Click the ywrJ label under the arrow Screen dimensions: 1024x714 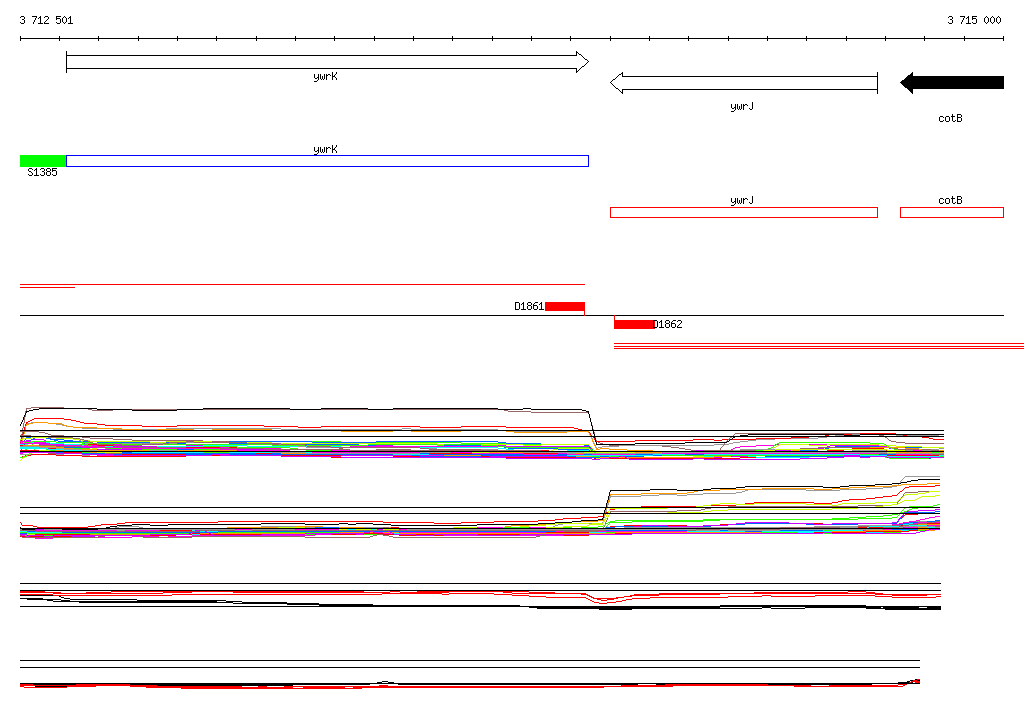tap(742, 106)
